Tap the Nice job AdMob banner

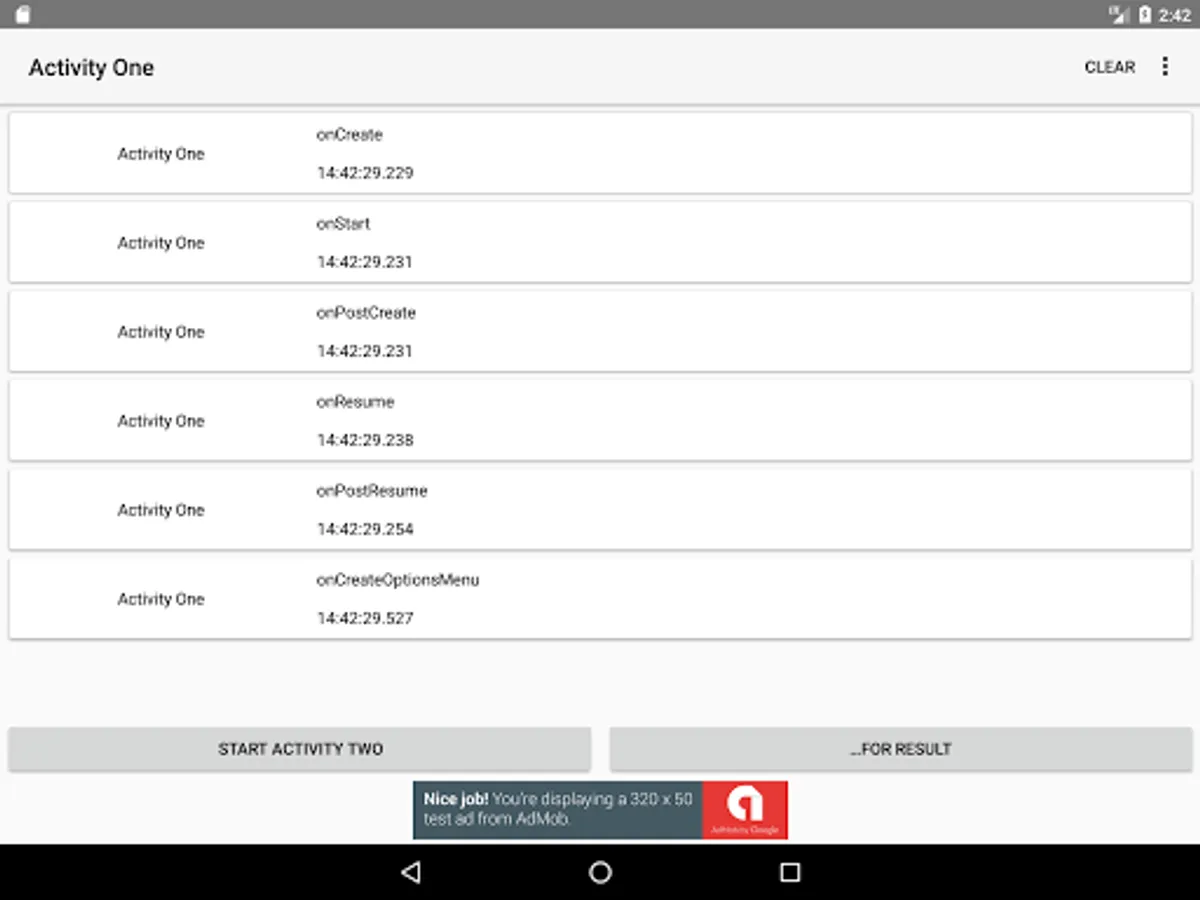tap(560, 809)
